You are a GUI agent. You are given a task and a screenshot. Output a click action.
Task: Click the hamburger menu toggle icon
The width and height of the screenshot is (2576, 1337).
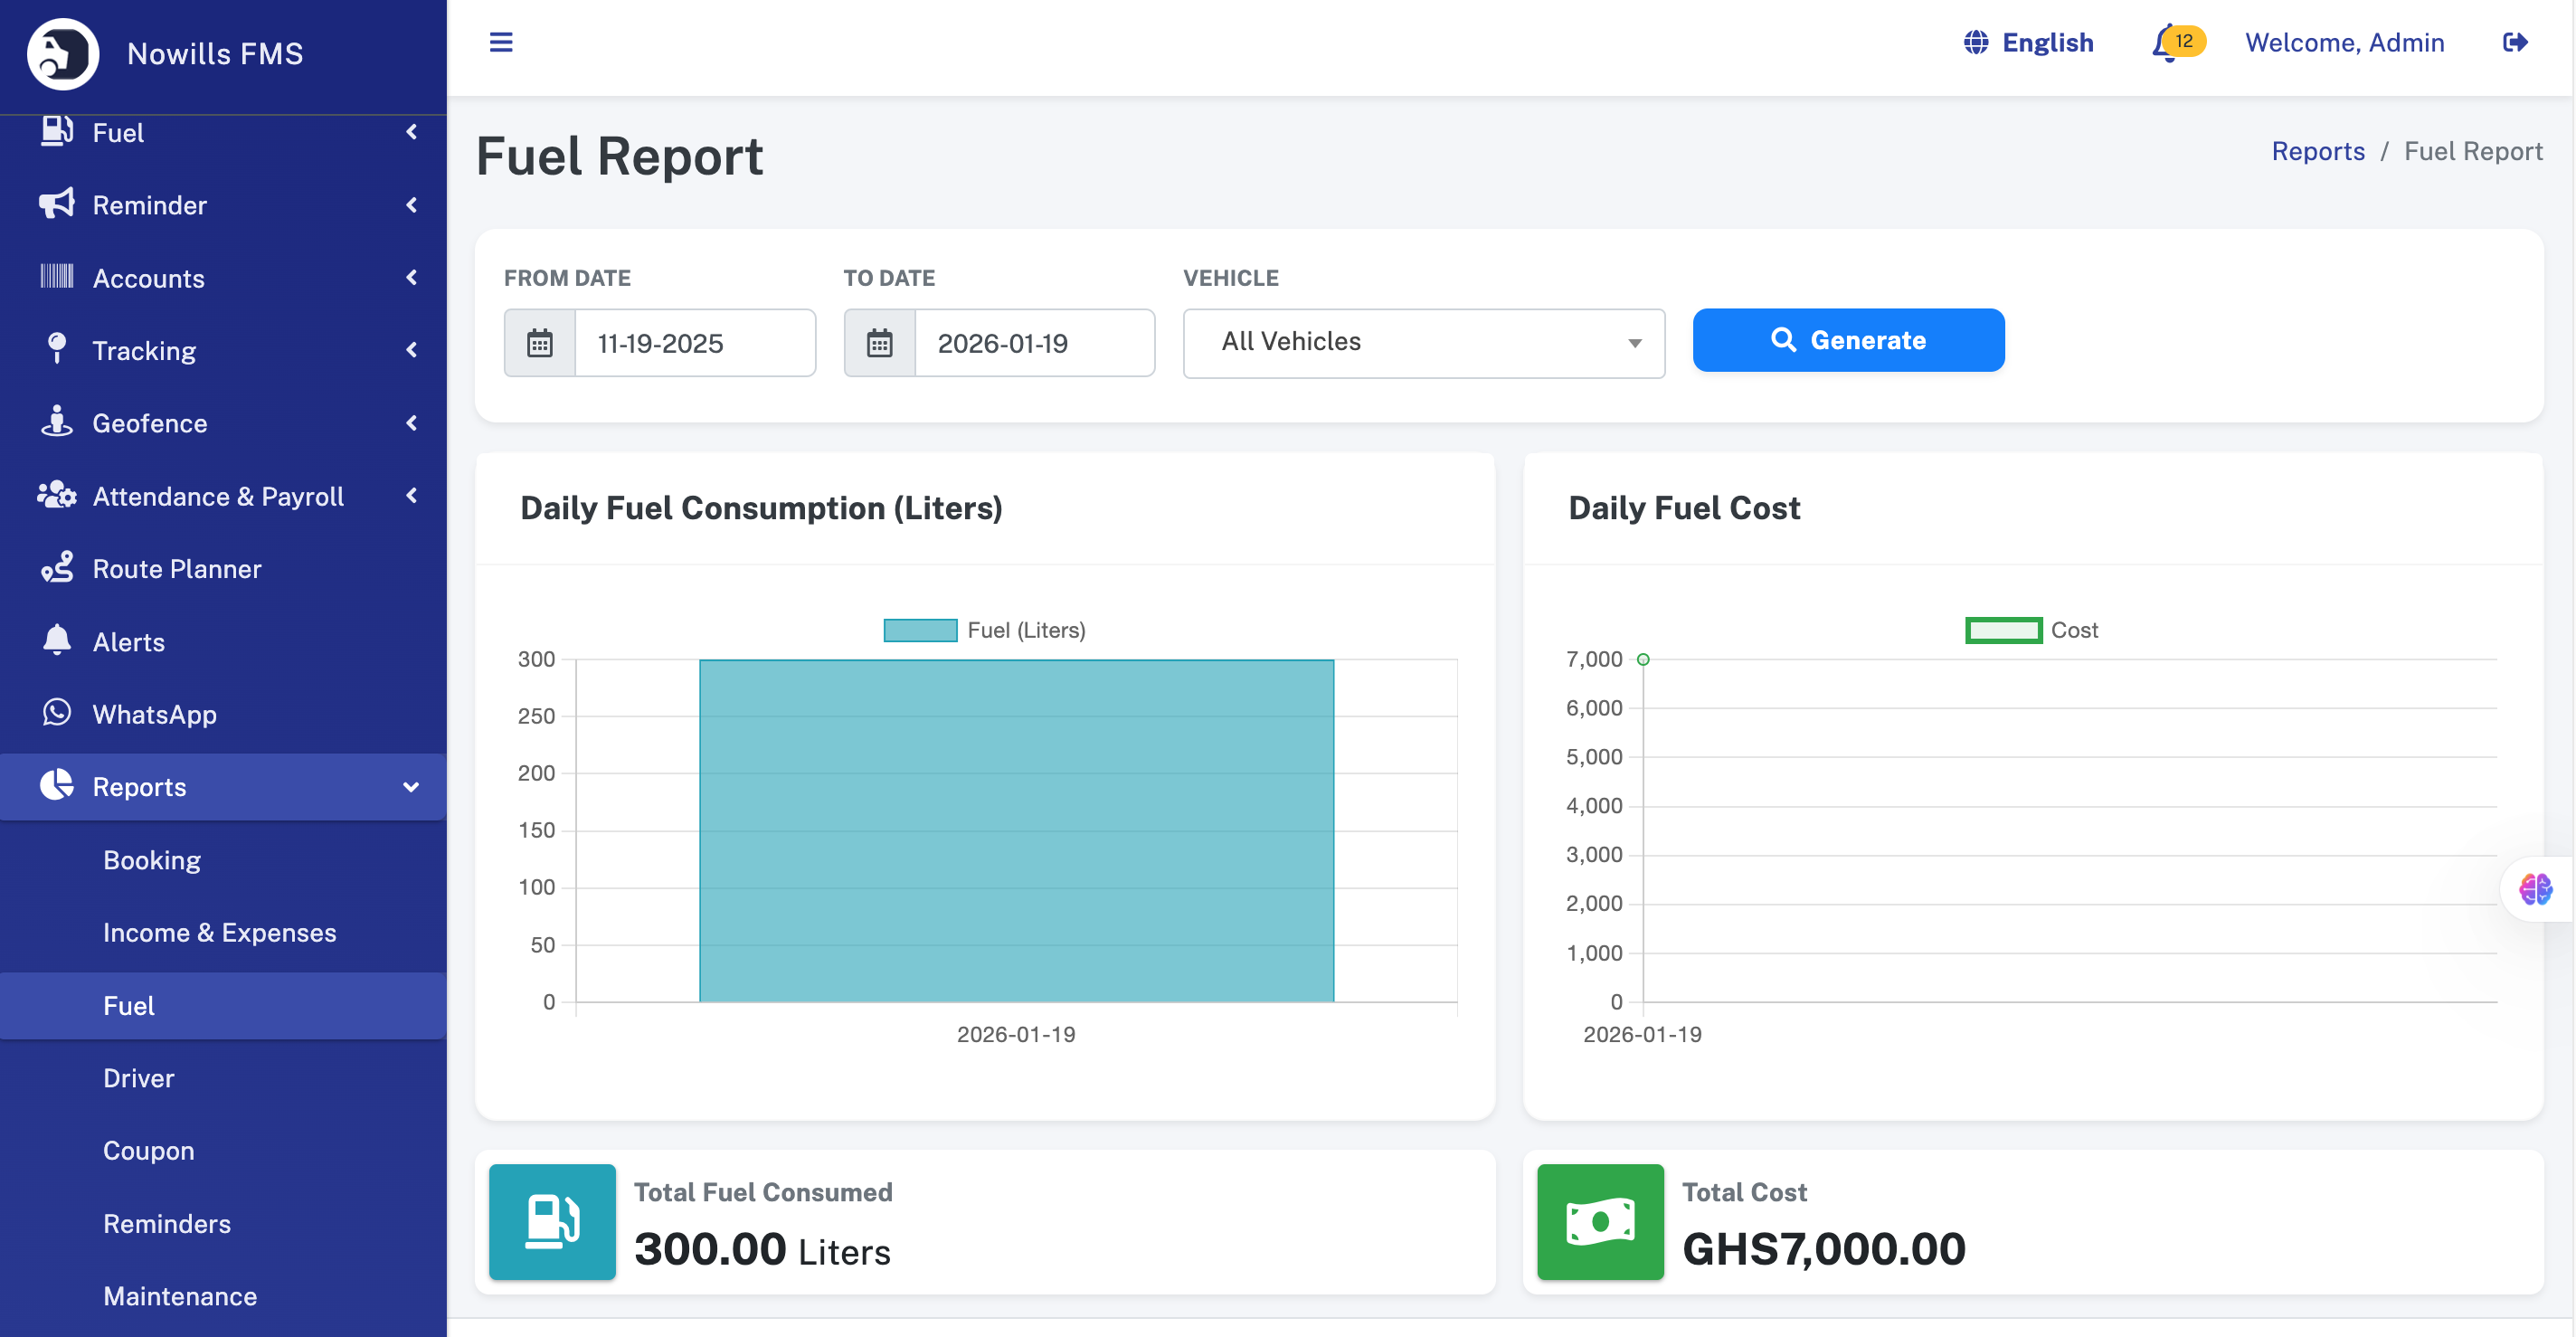pyautogui.click(x=501, y=42)
